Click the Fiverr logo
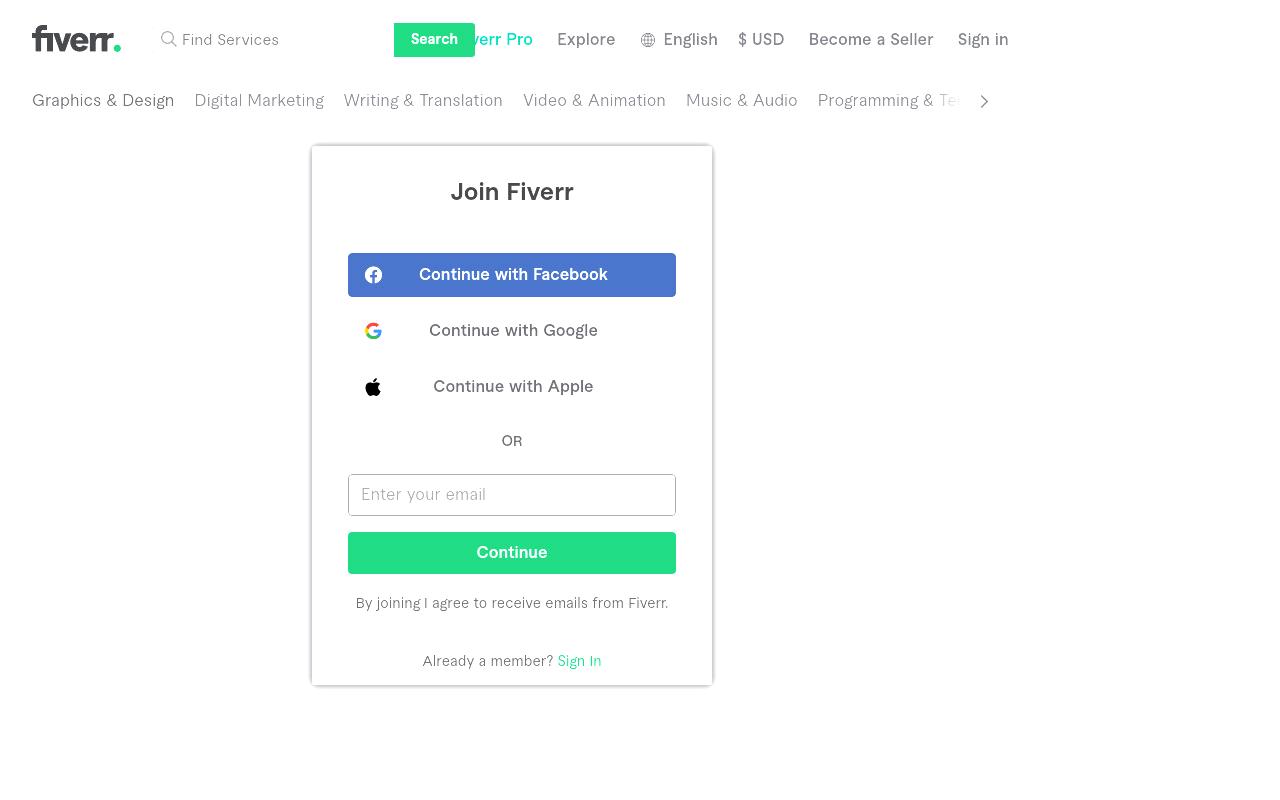Image resolution: width=1280 pixels, height=800 pixels. [x=76, y=39]
